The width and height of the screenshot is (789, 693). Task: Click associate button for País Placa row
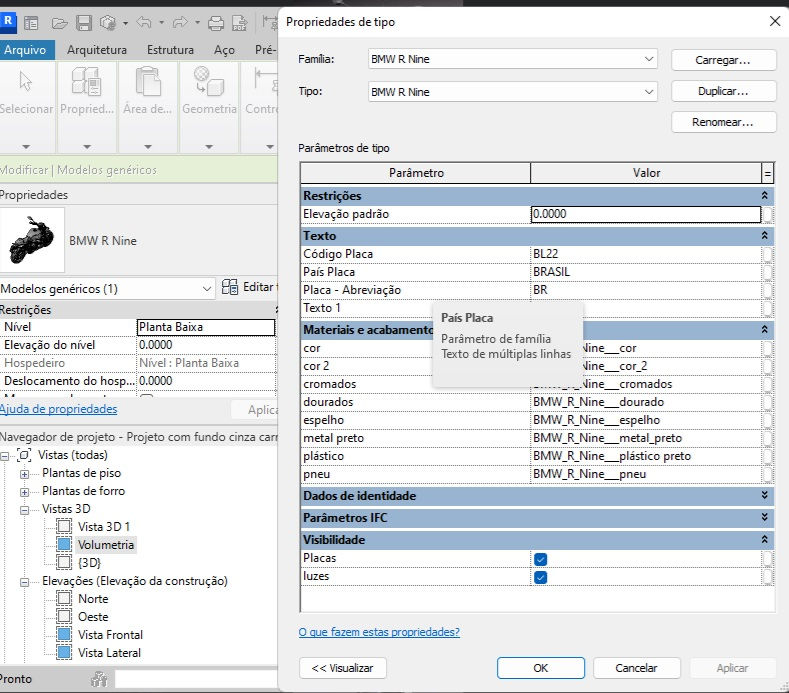pyautogui.click(x=767, y=272)
